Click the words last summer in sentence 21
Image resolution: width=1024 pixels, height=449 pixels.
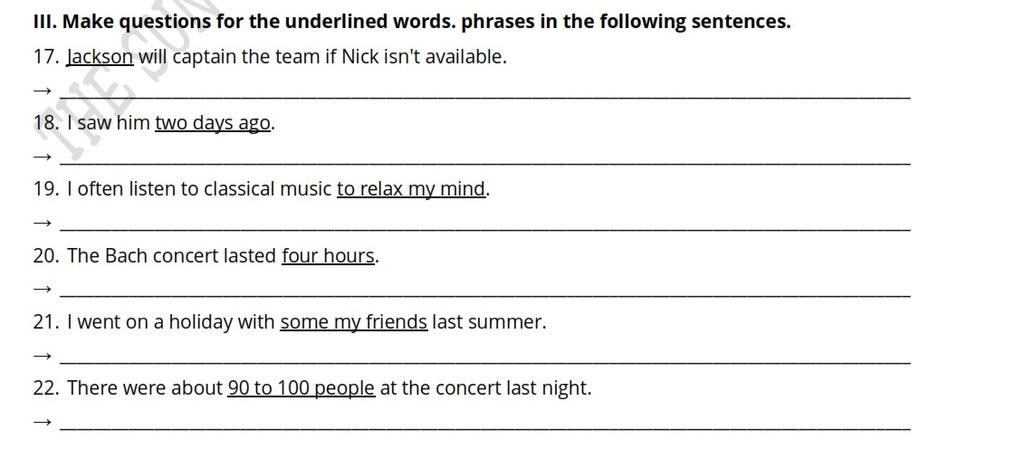[x=488, y=322]
